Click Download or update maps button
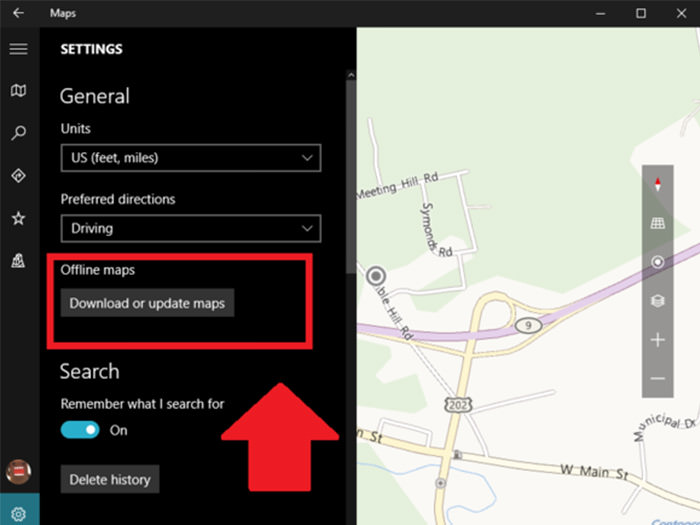The image size is (700, 525). tap(147, 303)
